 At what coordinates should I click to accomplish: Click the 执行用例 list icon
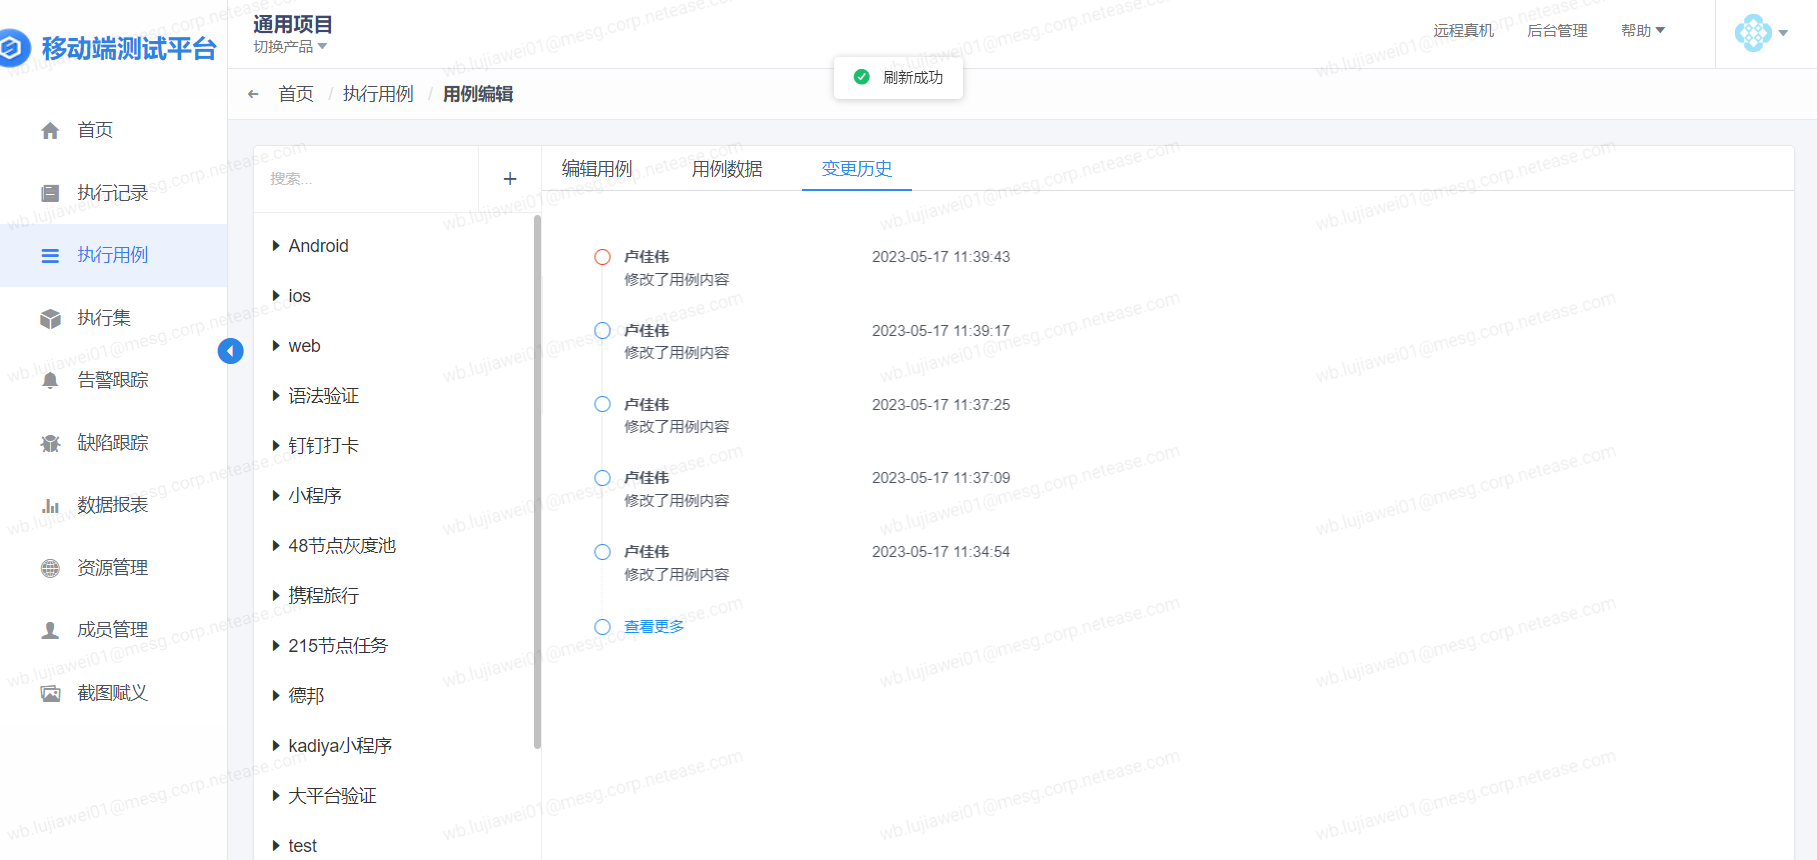tap(50, 256)
